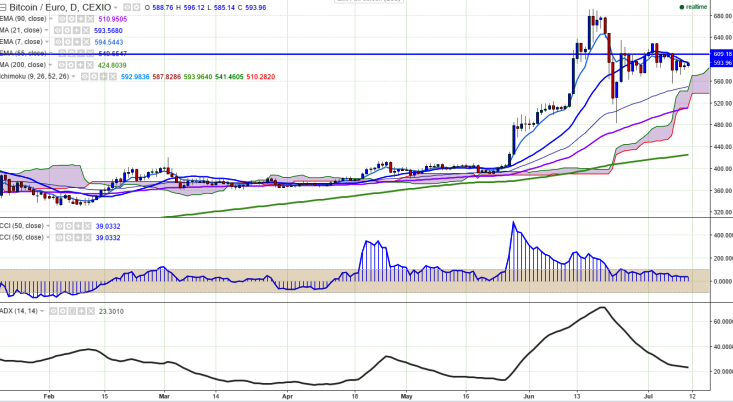Expand EMA (90, close) legend dropdown arrow

50,19
